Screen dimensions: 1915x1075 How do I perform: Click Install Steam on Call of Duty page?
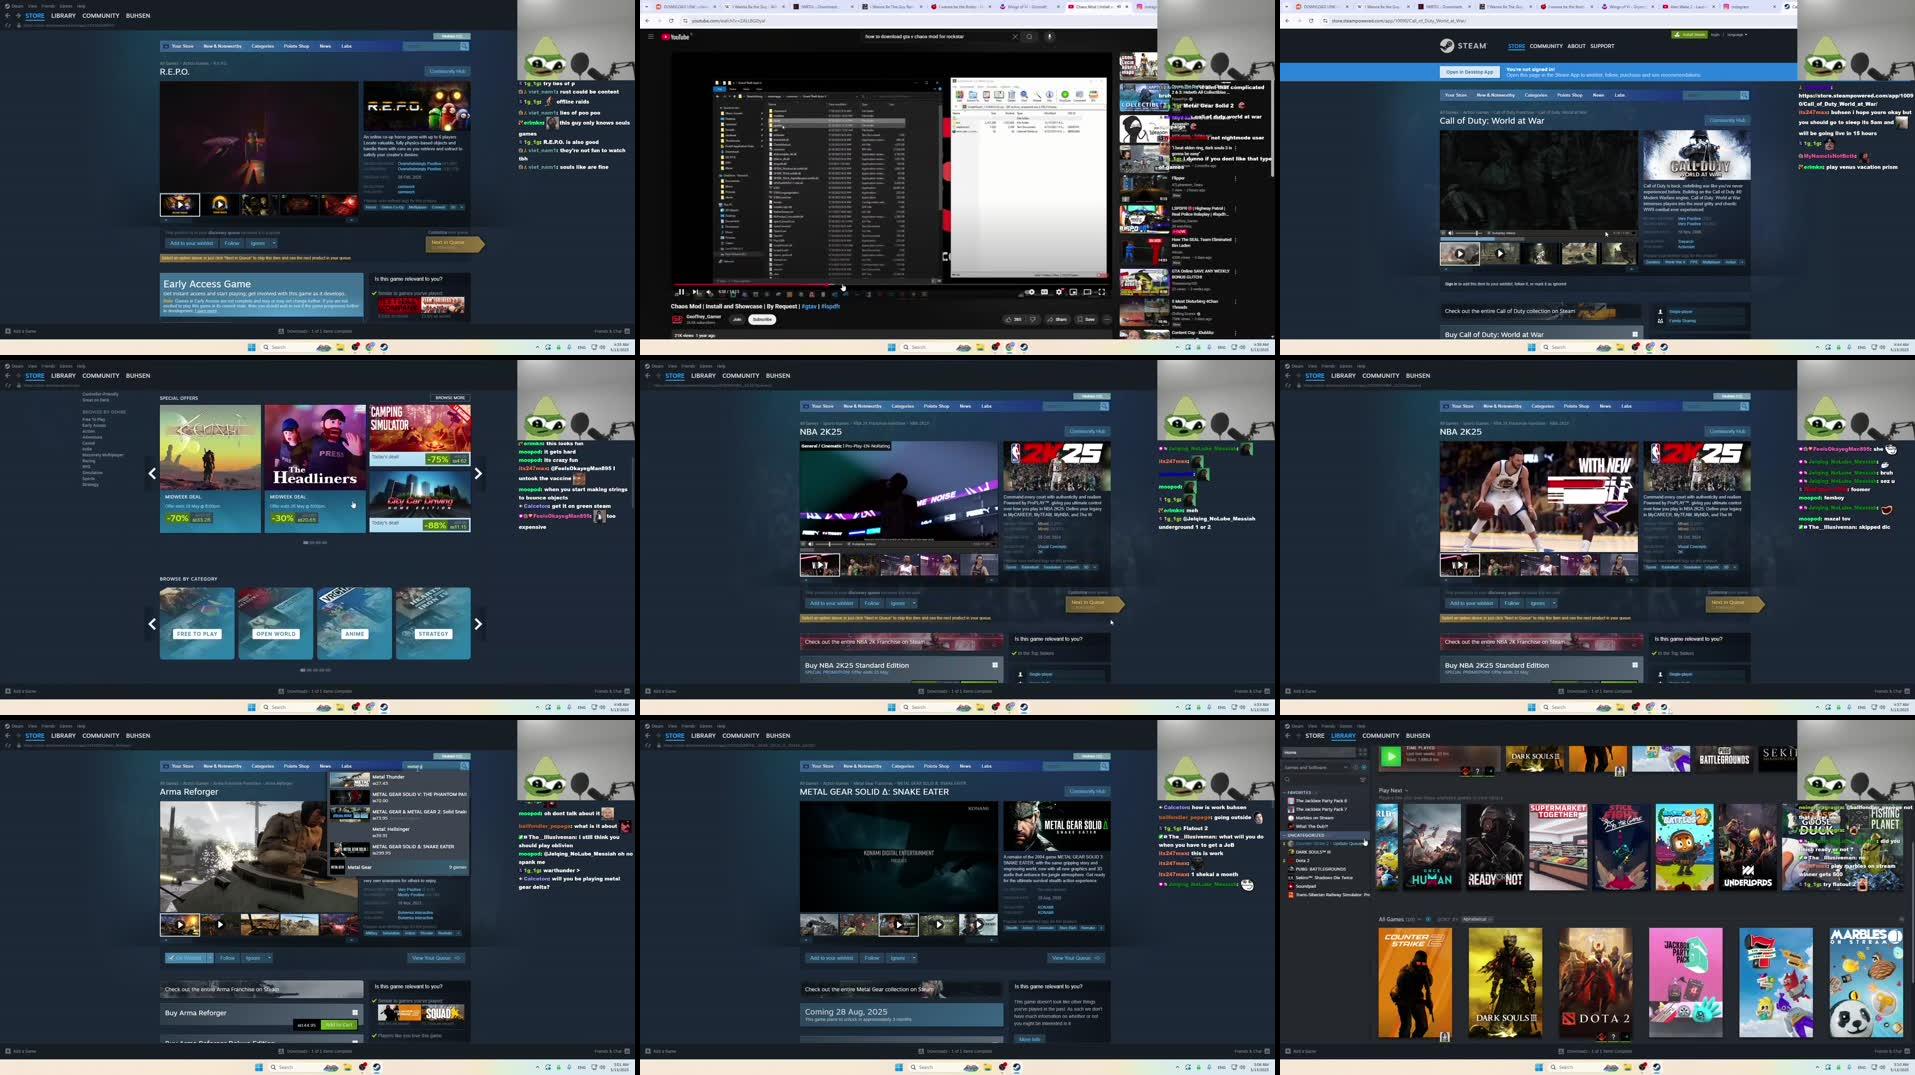[x=1690, y=35]
